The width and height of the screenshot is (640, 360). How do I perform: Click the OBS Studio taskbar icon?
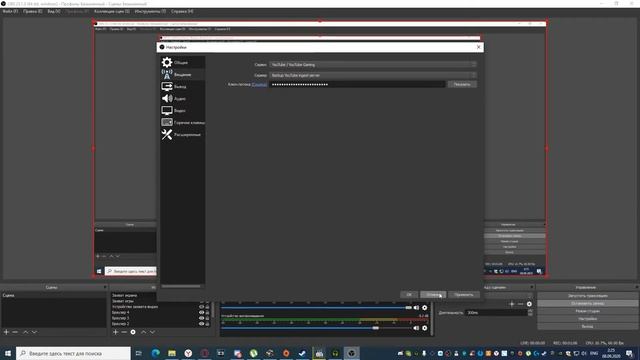(x=351, y=353)
